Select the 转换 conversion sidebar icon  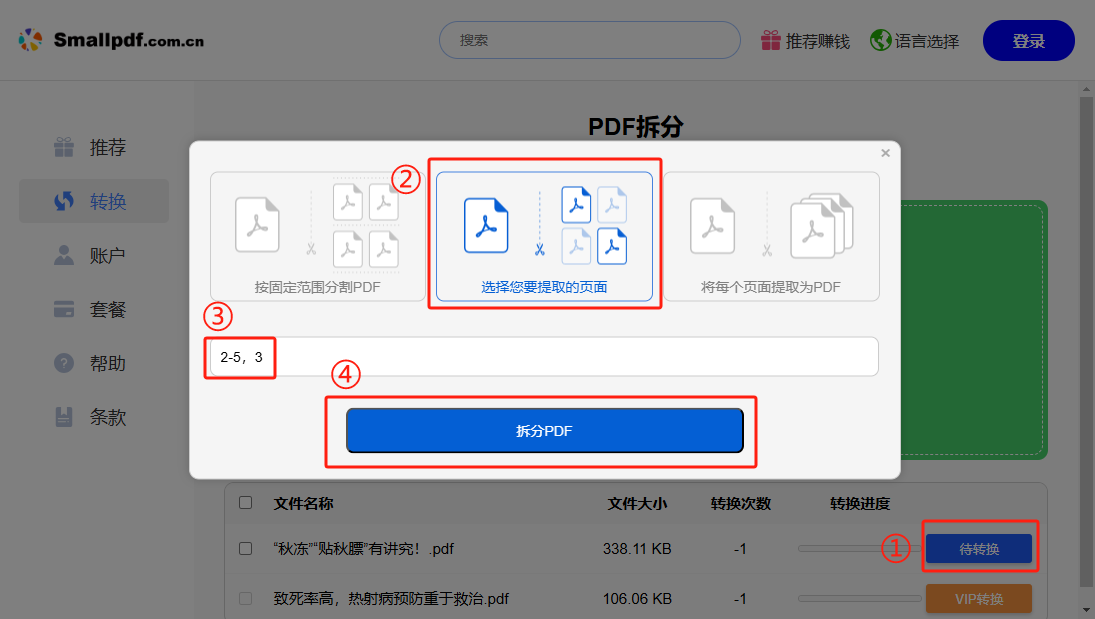pos(63,200)
